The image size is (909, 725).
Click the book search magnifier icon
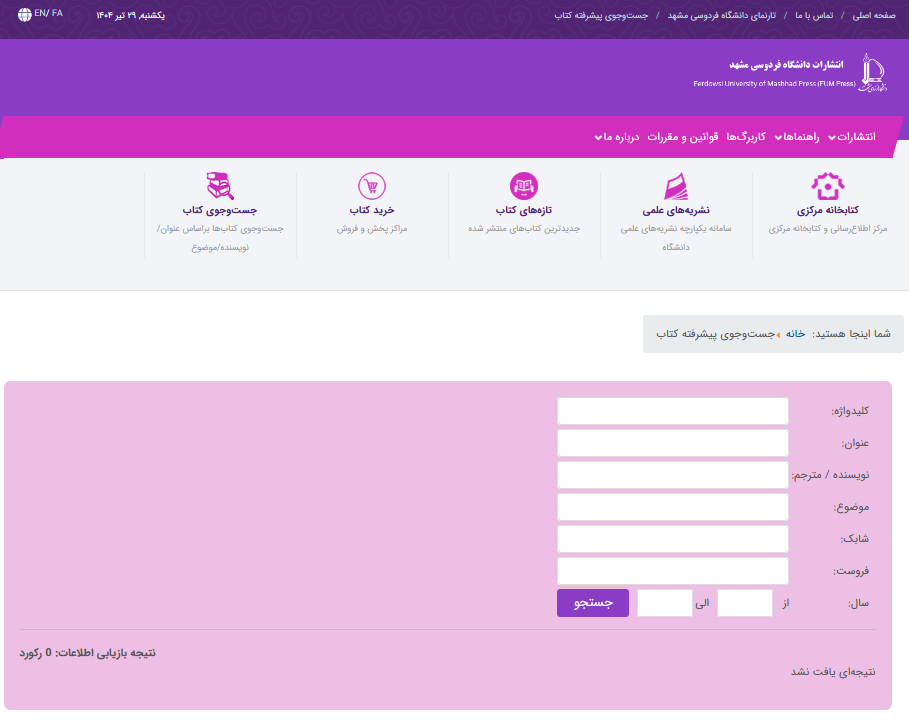click(x=220, y=186)
